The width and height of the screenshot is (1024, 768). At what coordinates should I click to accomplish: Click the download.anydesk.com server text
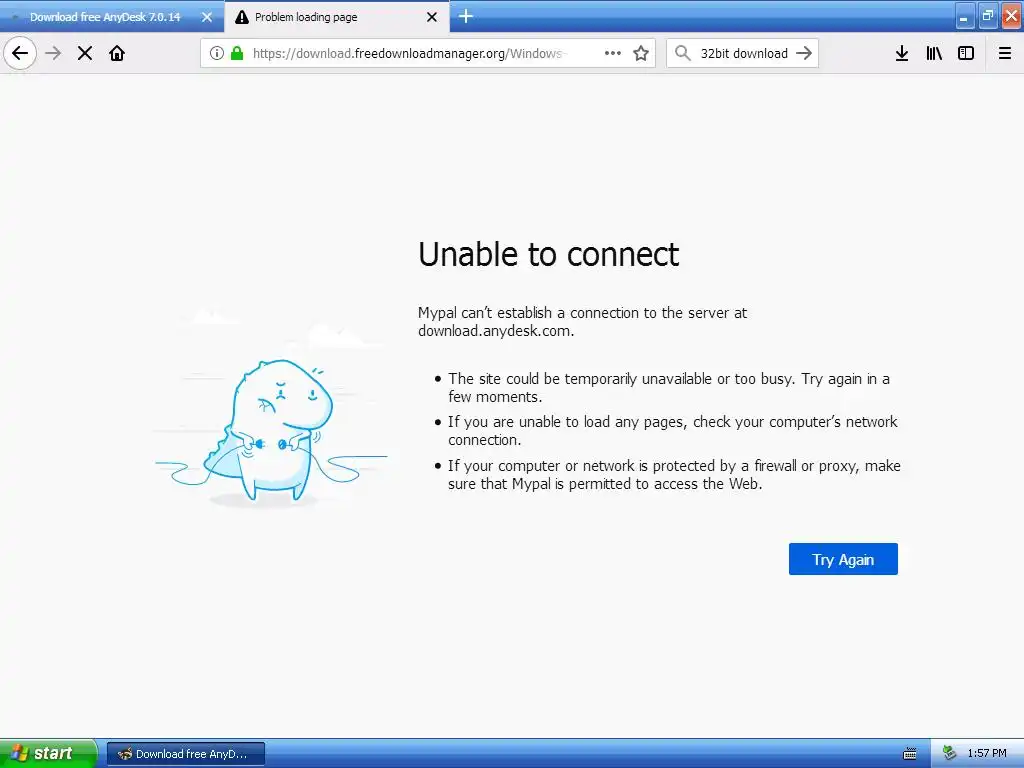click(x=494, y=331)
